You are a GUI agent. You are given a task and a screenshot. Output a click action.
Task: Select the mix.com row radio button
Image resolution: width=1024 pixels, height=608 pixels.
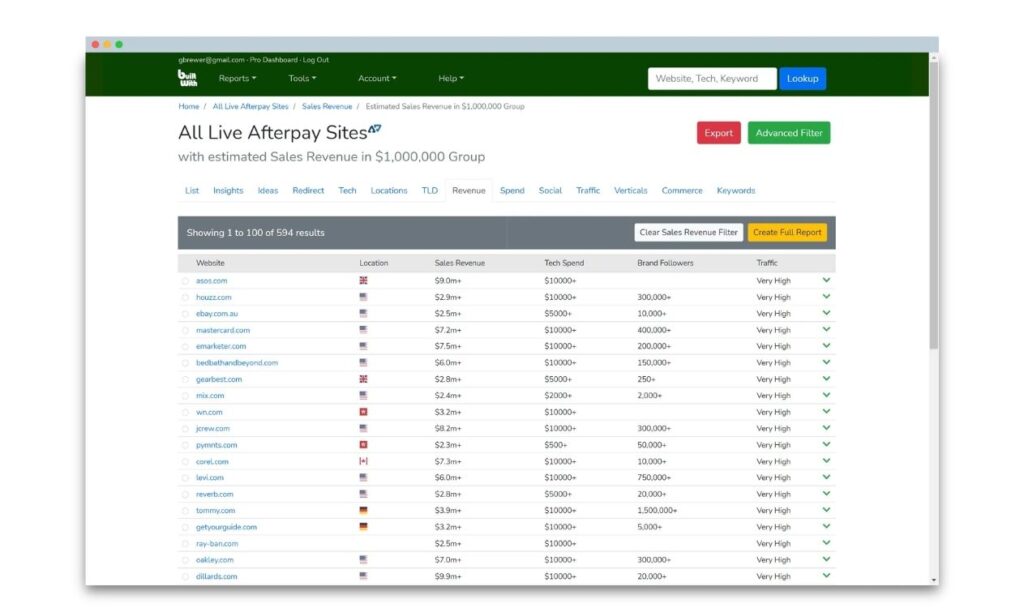[185, 396]
